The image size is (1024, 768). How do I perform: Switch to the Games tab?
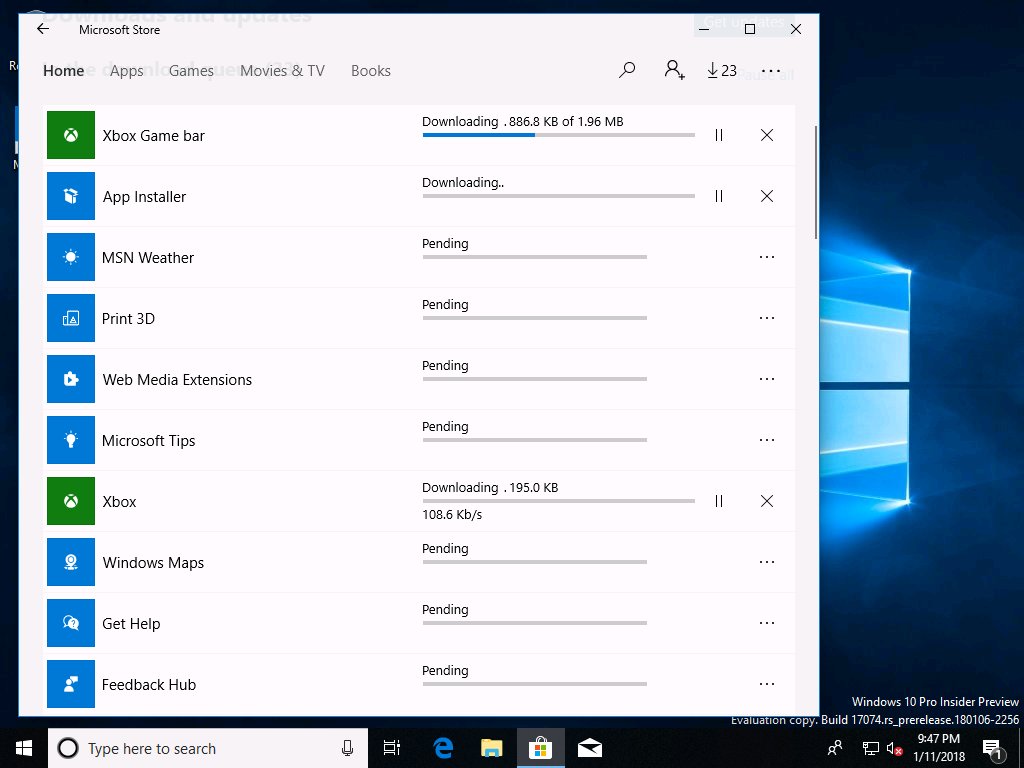pyautogui.click(x=191, y=71)
